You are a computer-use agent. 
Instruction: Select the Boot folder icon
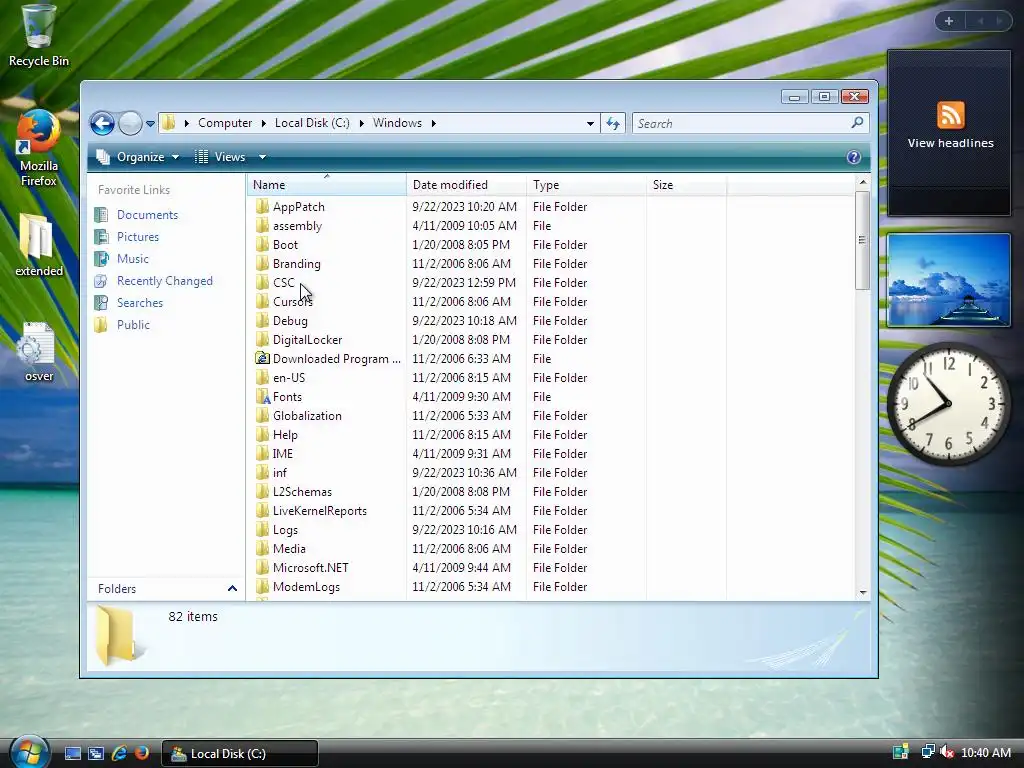(x=262, y=244)
